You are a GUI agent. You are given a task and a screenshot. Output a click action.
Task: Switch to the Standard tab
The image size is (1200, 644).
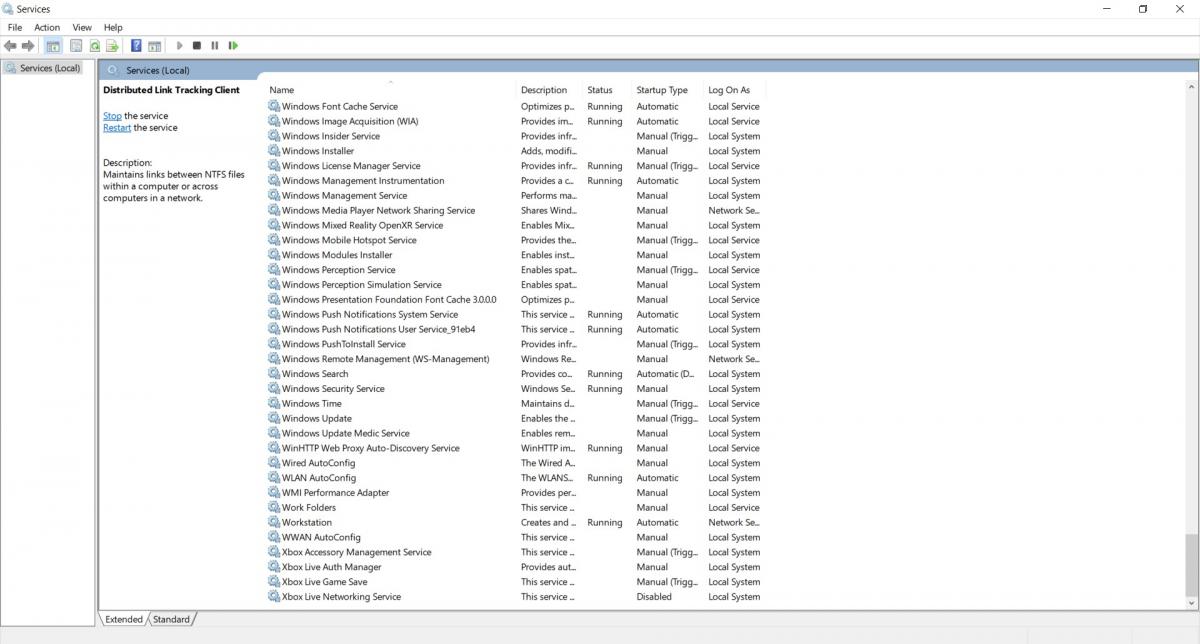[x=171, y=619]
